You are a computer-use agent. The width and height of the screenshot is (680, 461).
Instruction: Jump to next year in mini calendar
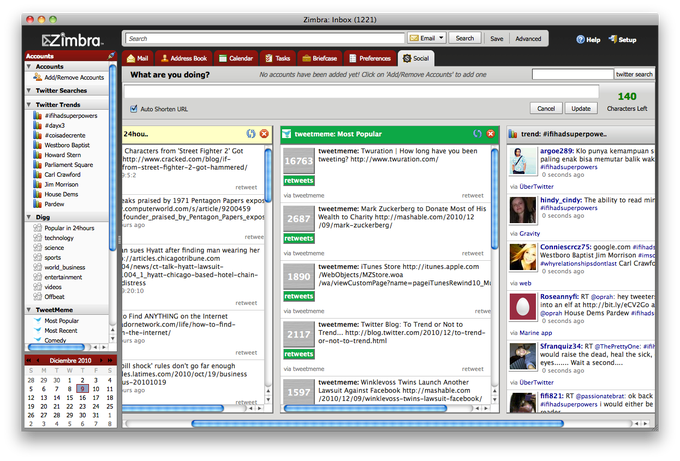[x=110, y=360]
